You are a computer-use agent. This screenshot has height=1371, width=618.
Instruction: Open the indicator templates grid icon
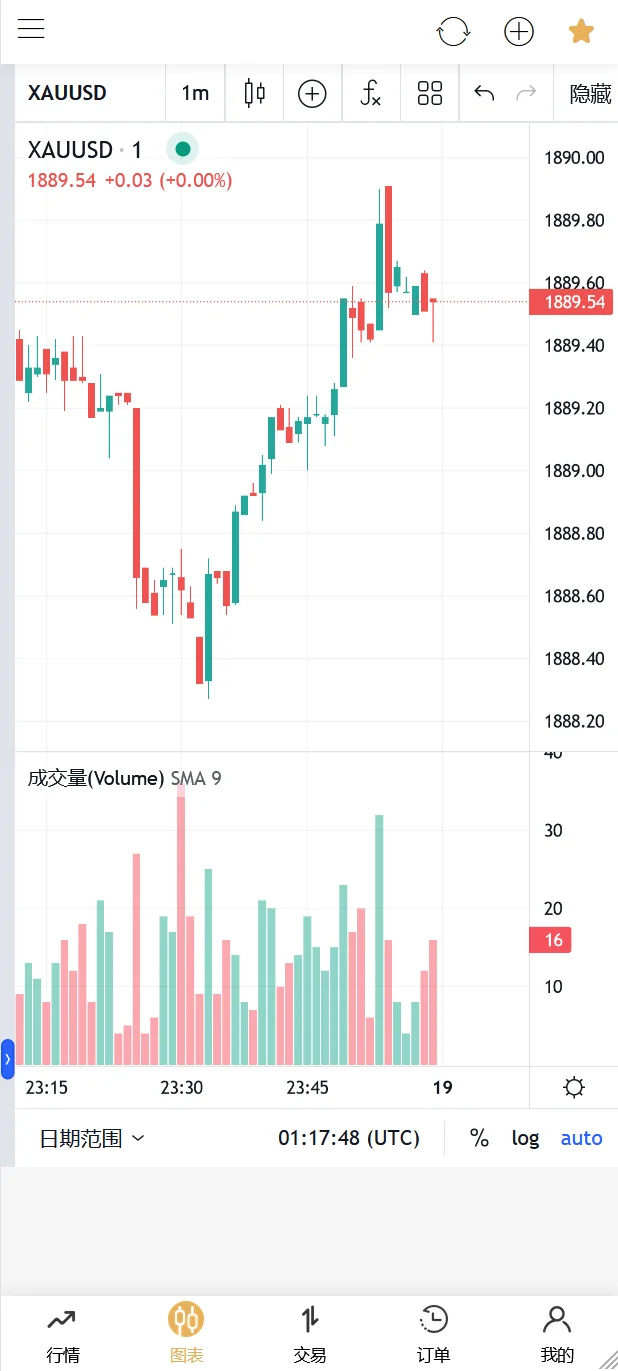pos(430,94)
